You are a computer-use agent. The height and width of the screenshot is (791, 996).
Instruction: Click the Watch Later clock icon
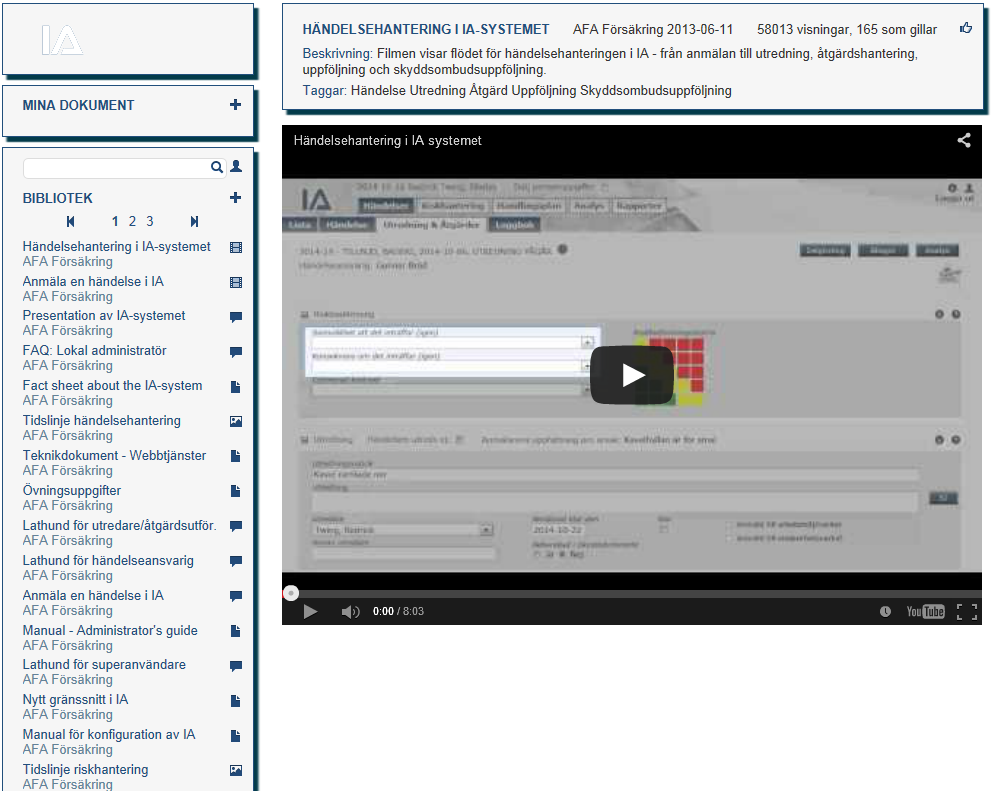click(885, 611)
